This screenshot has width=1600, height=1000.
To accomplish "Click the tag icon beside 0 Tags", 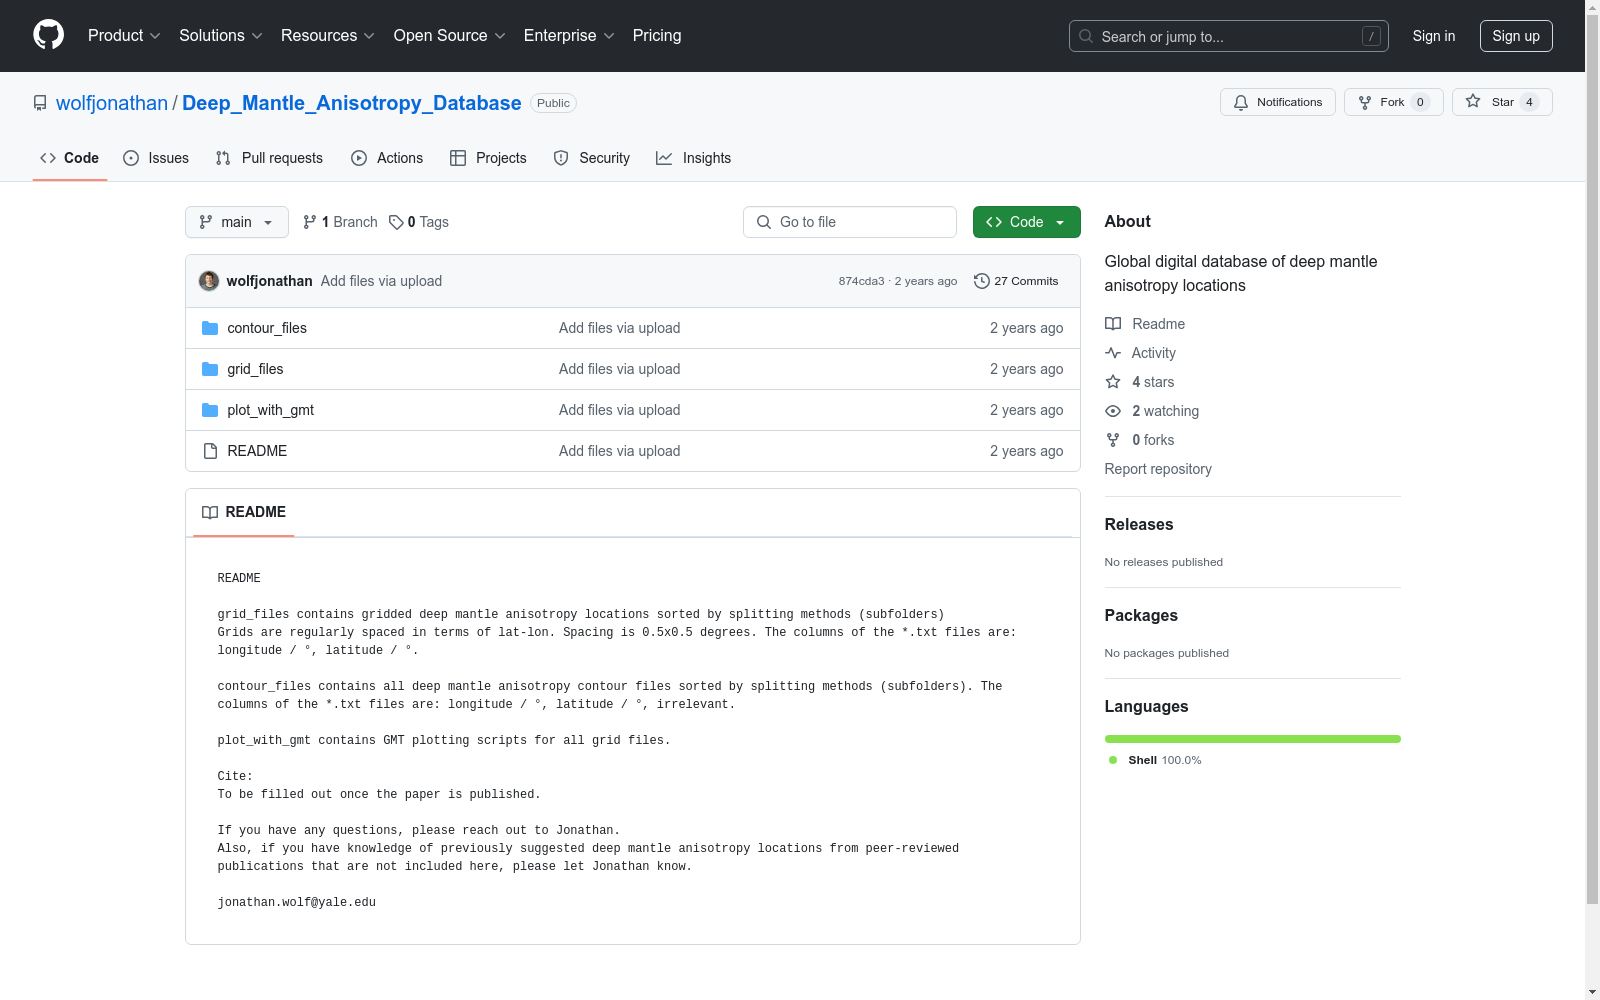I will point(396,222).
